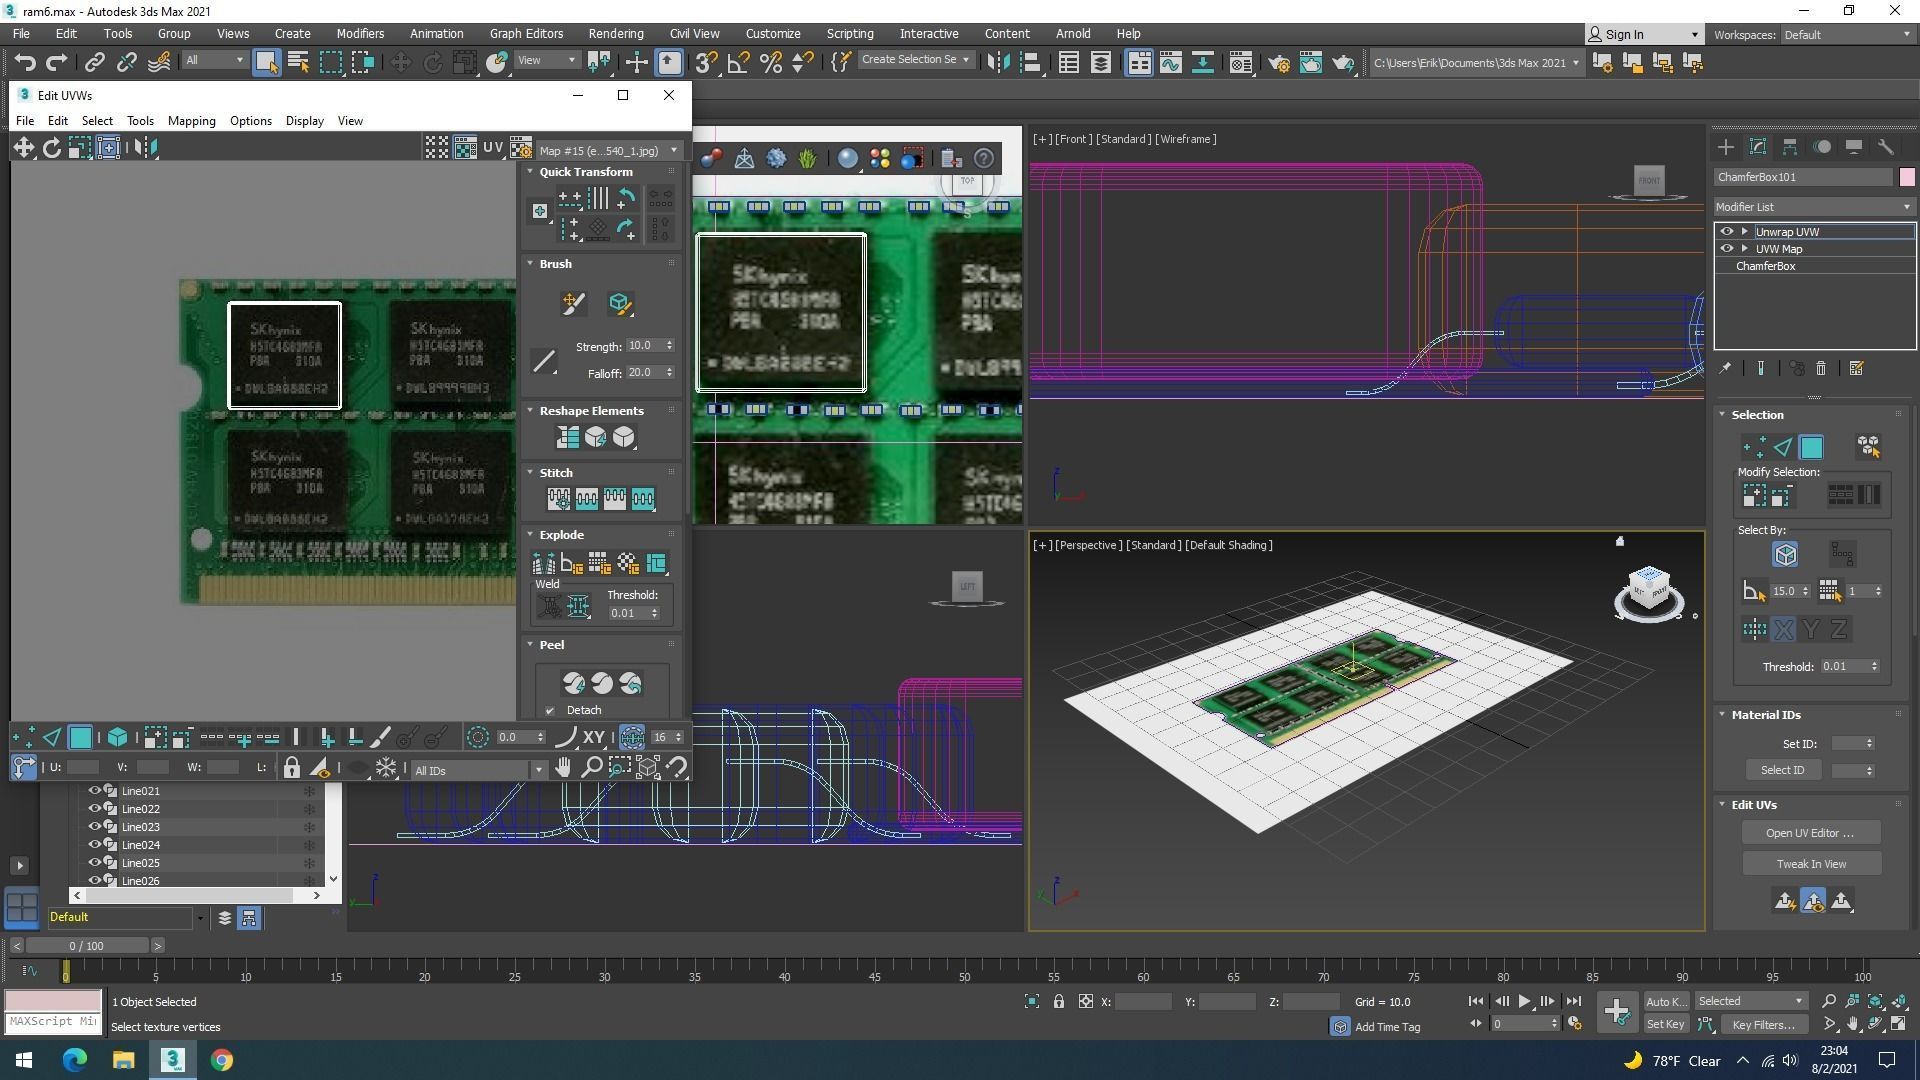Select Move tool in Edit UVWs toolbar
1920x1080 pixels.
click(x=23, y=148)
